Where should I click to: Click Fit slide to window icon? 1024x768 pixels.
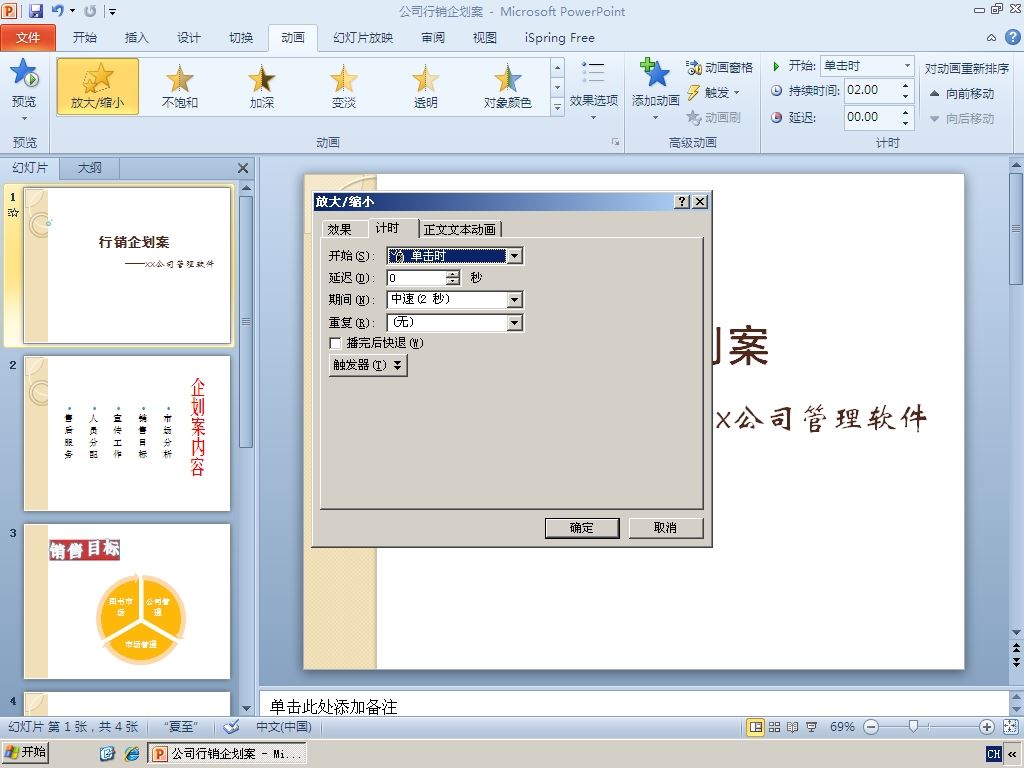[x=1010, y=727]
